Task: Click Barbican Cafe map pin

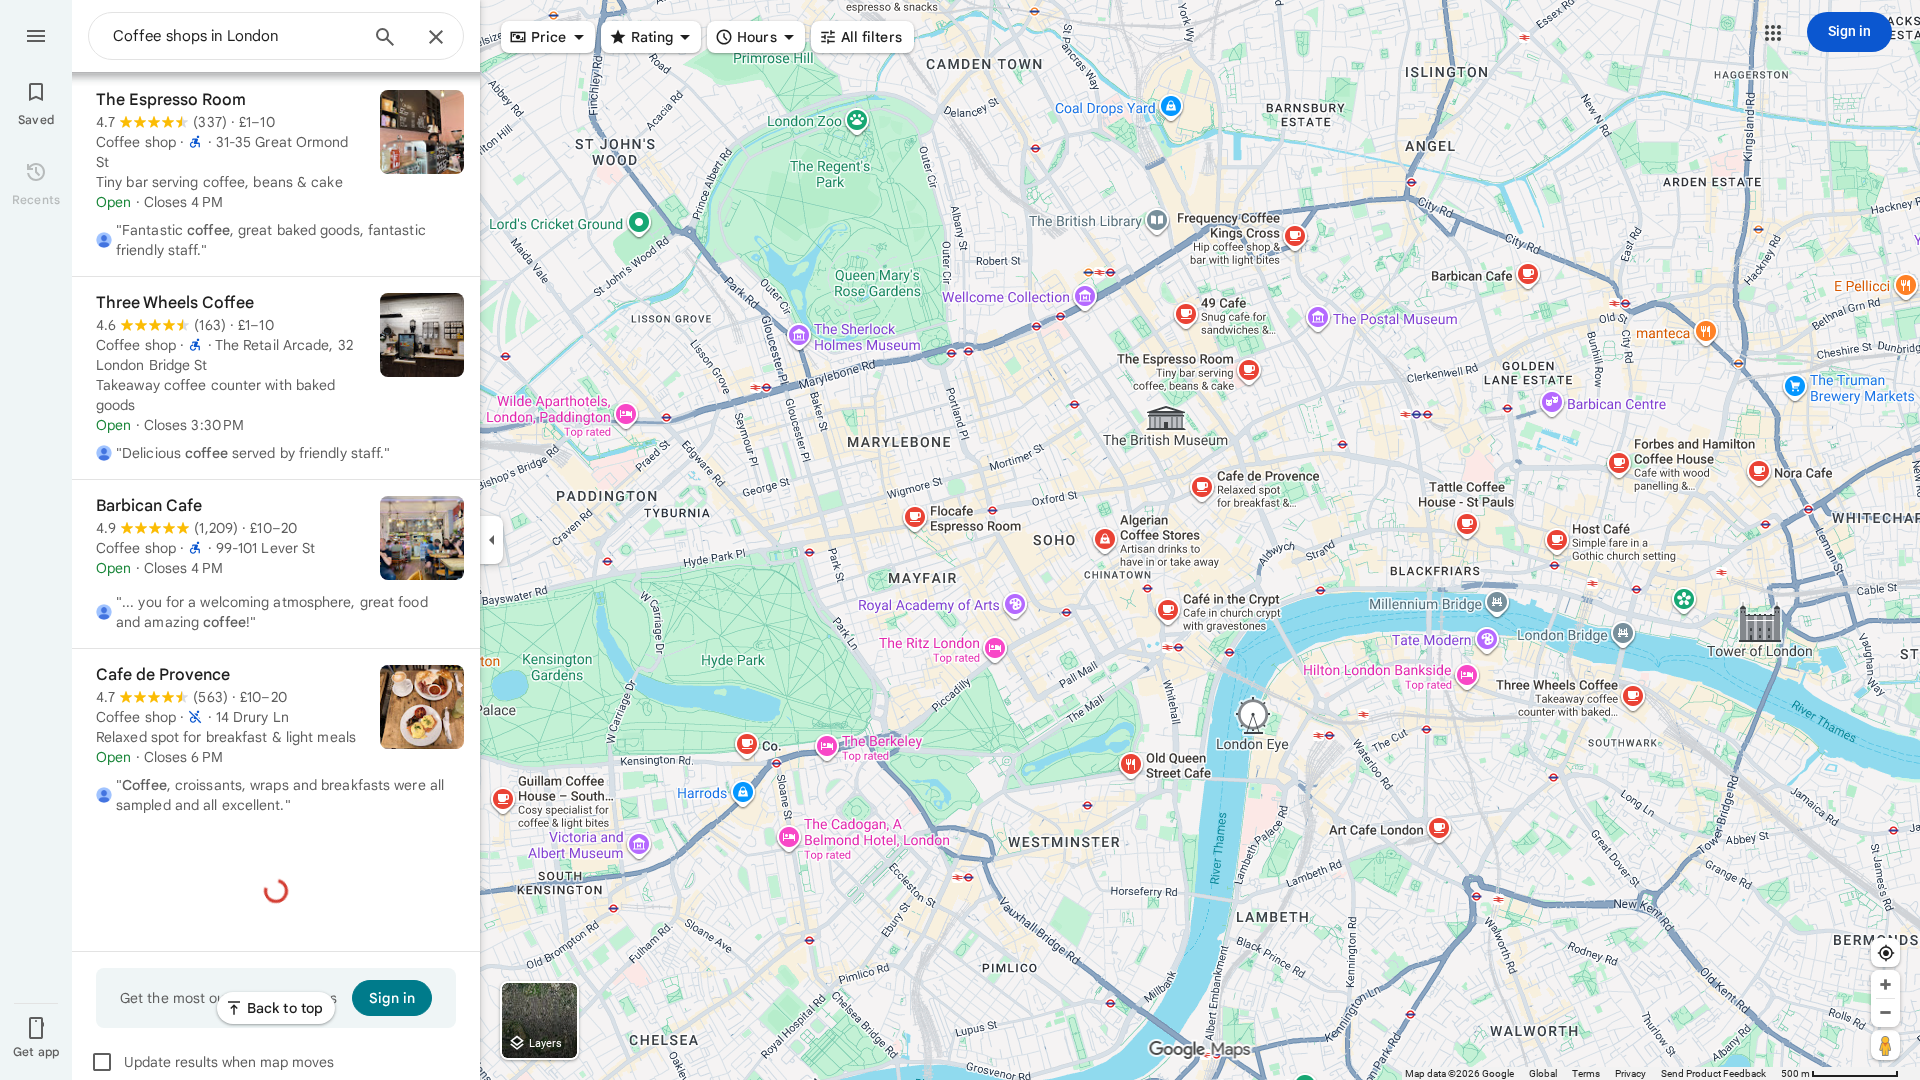Action: click(1527, 274)
